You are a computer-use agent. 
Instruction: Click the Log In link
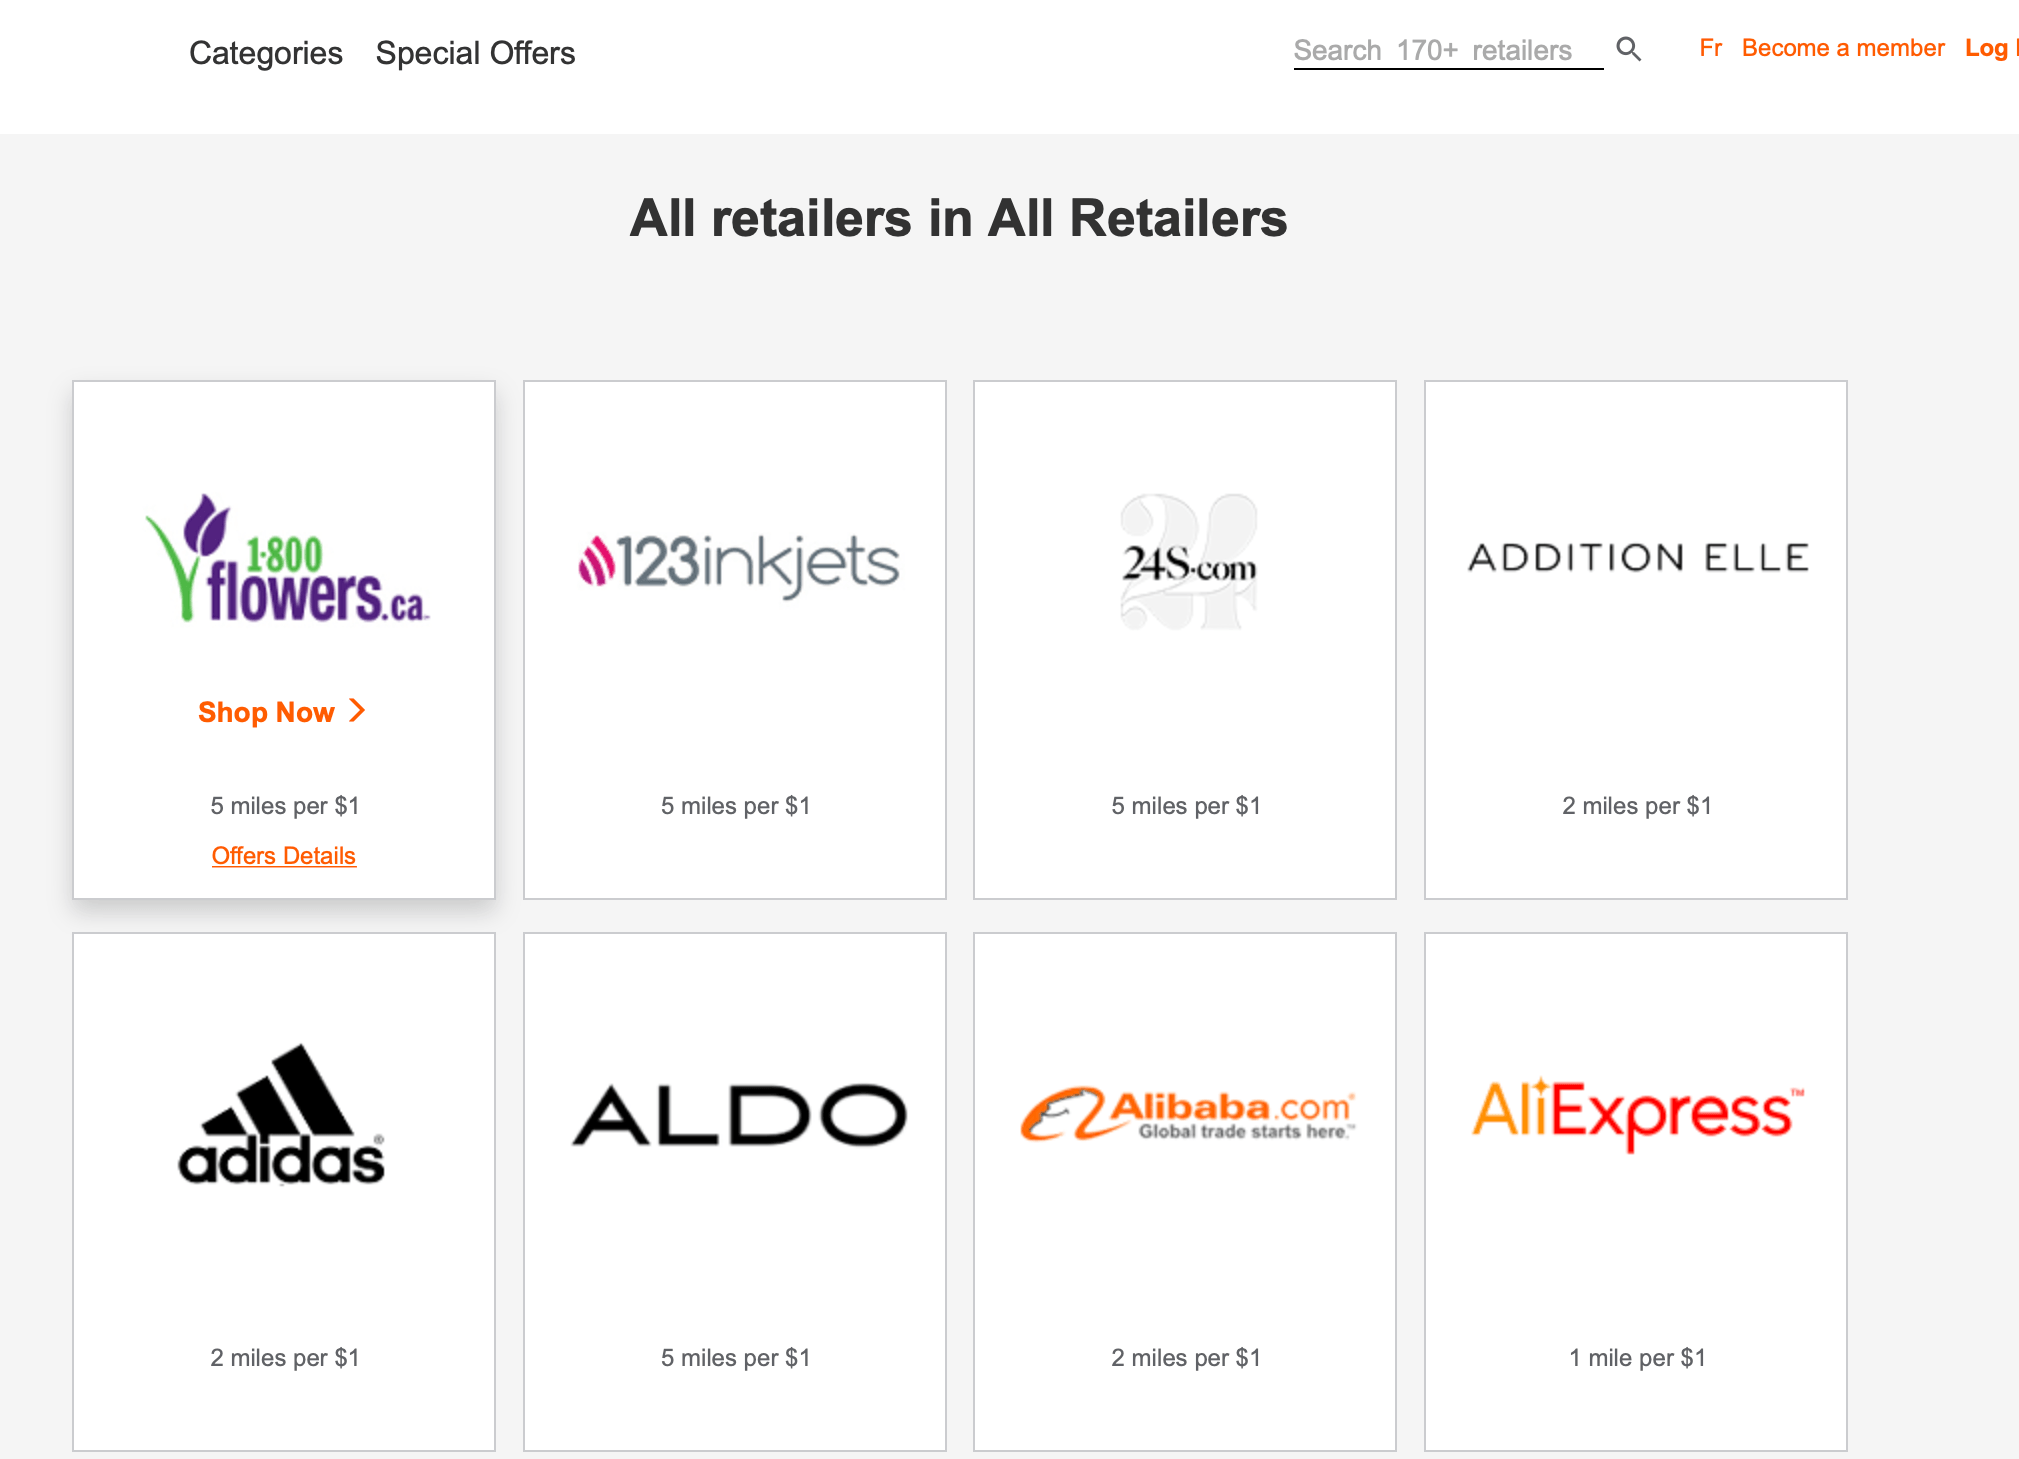1991,47
